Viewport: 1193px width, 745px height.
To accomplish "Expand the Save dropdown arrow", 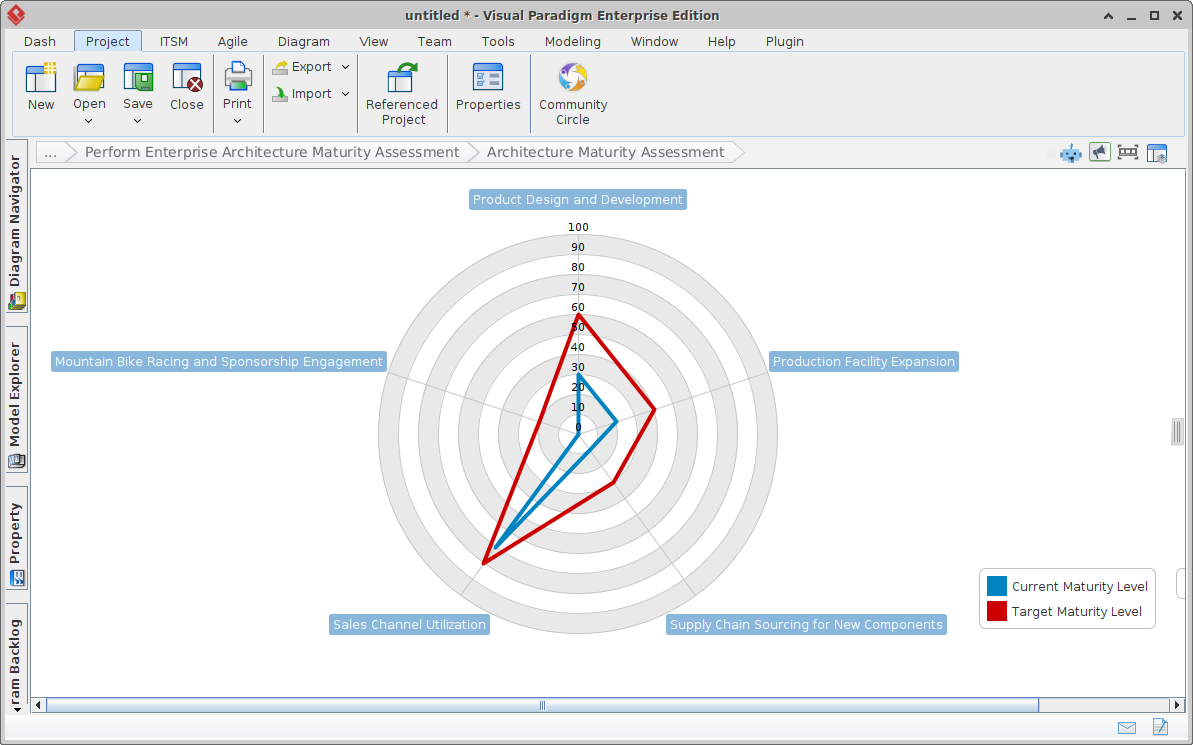I will [x=138, y=121].
